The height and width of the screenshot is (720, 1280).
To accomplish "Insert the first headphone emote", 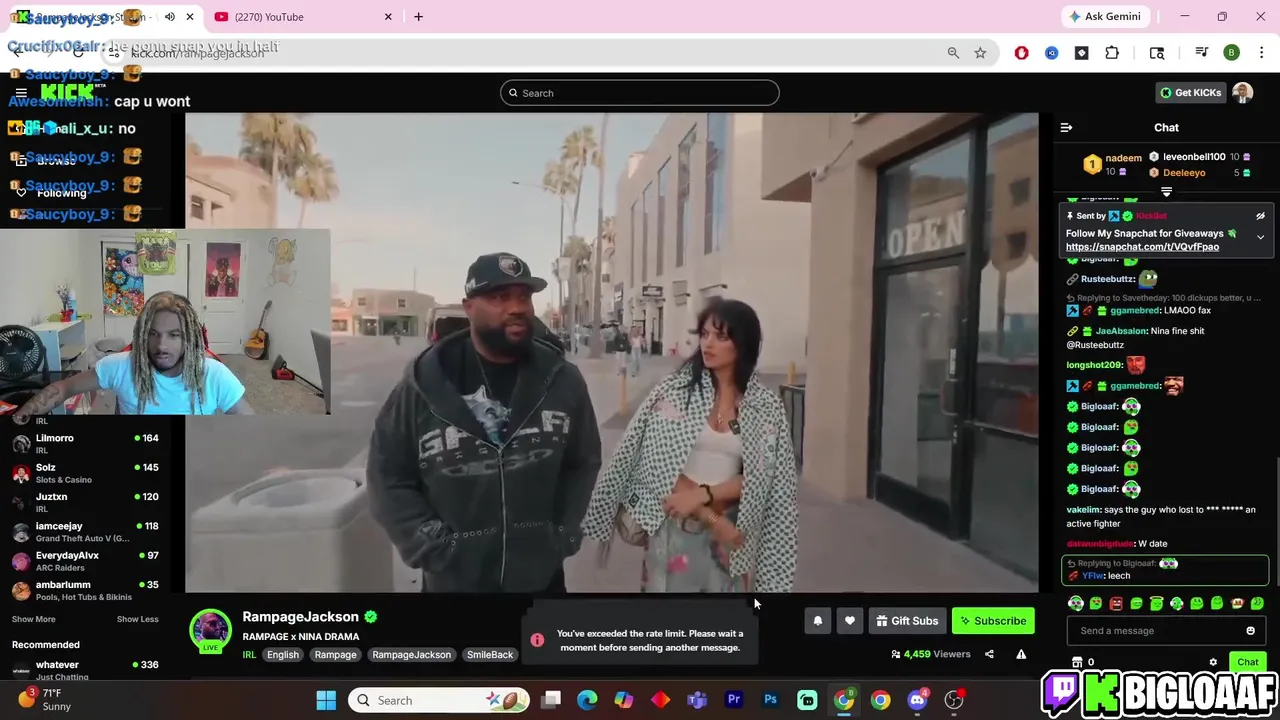I will 1075,603.
